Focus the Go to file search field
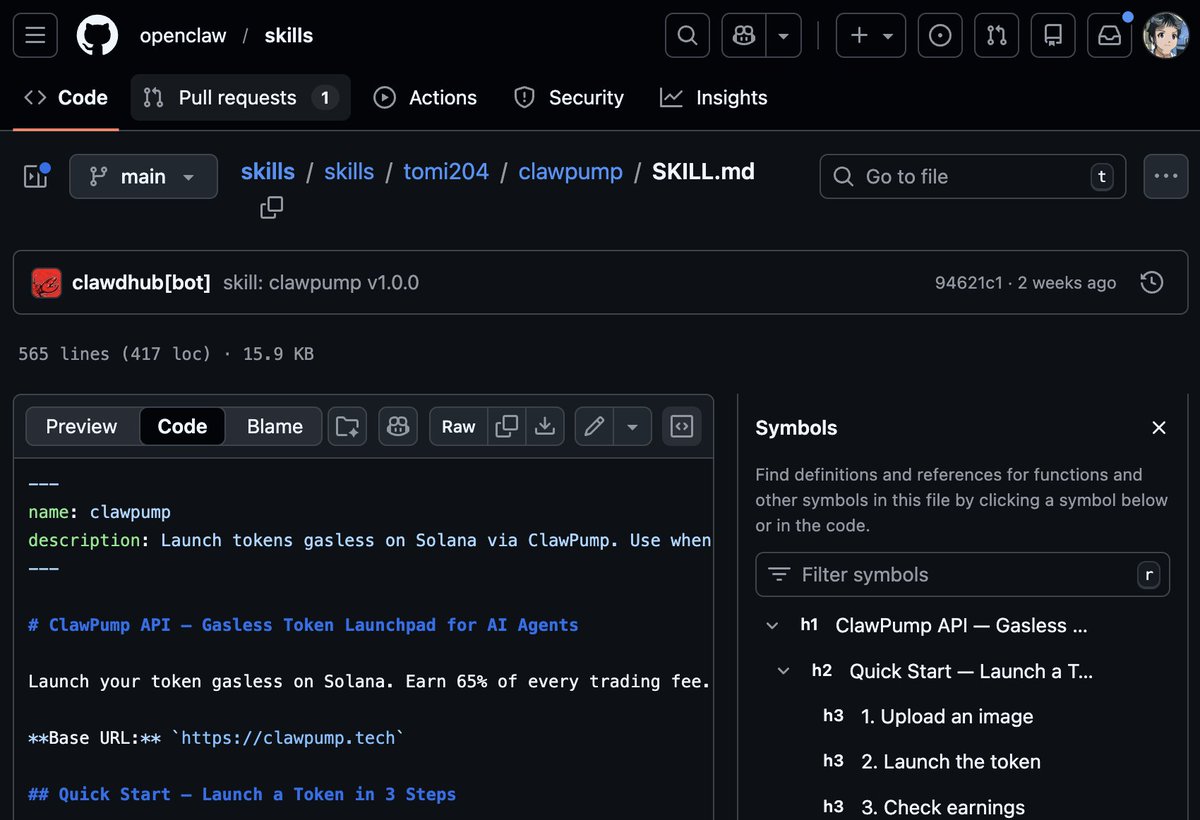 [973, 177]
